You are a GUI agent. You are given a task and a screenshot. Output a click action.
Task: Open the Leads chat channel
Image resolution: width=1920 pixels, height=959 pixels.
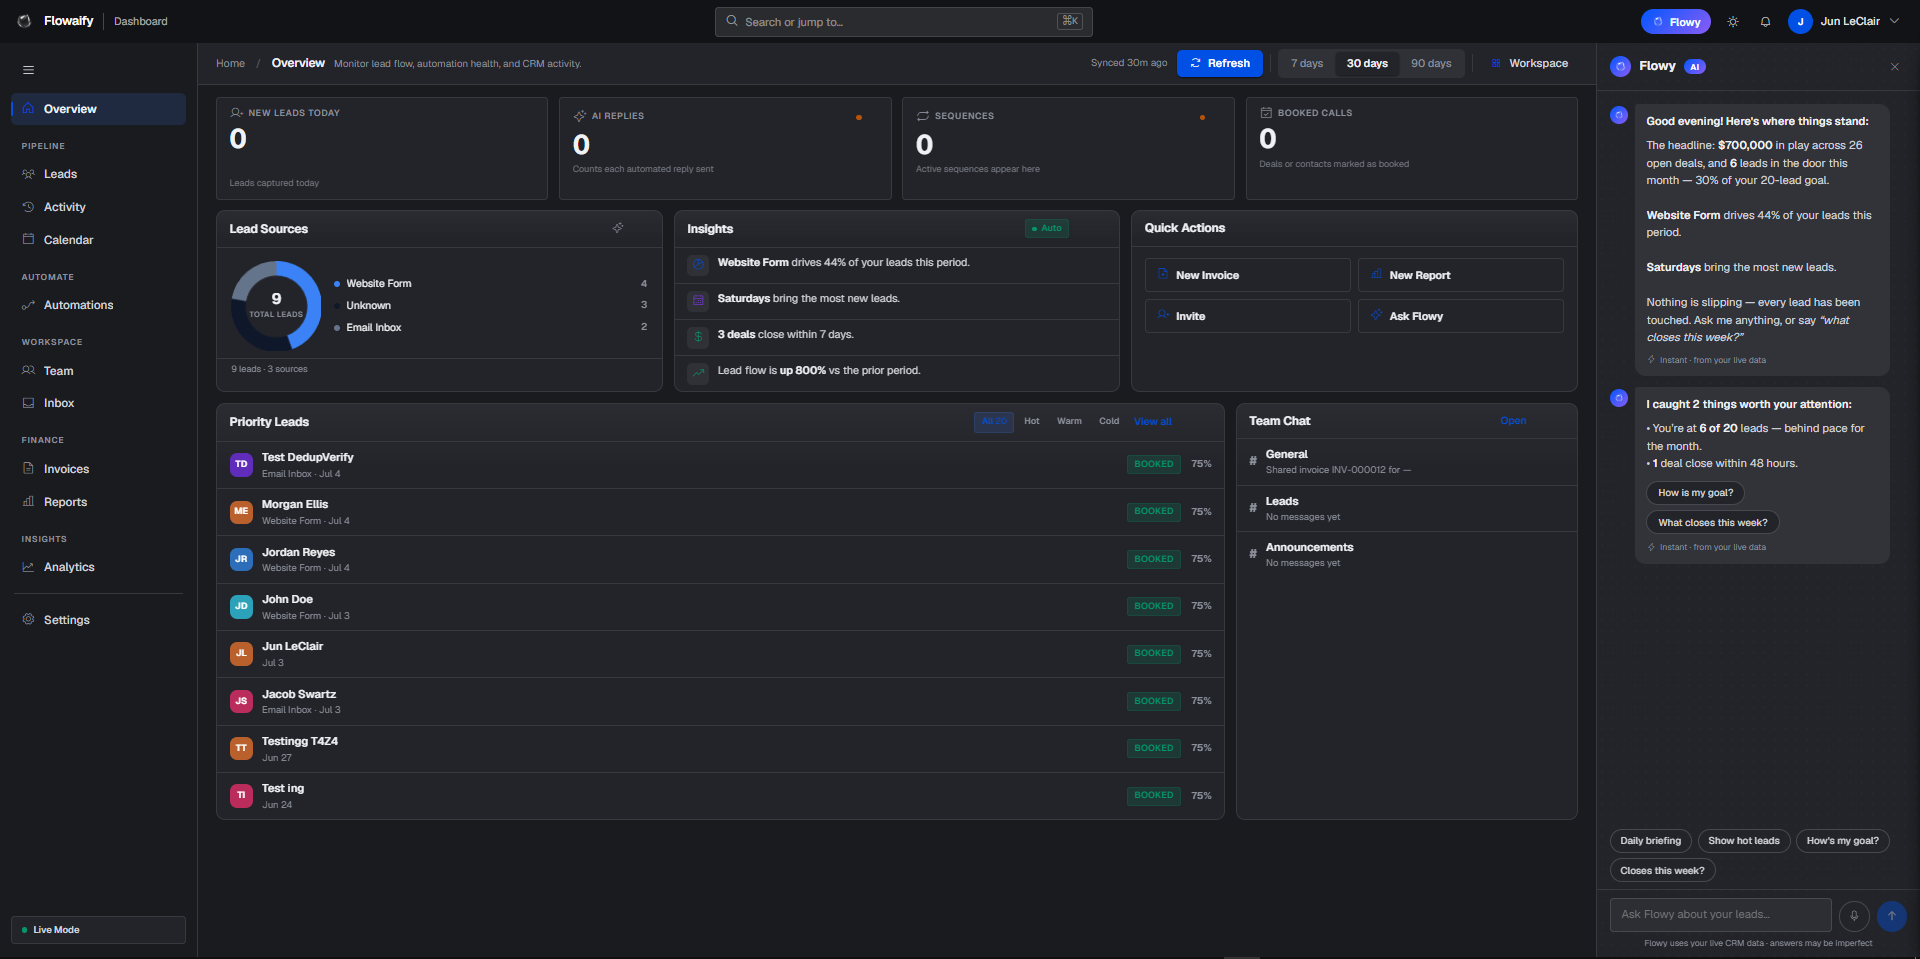pos(1407,509)
